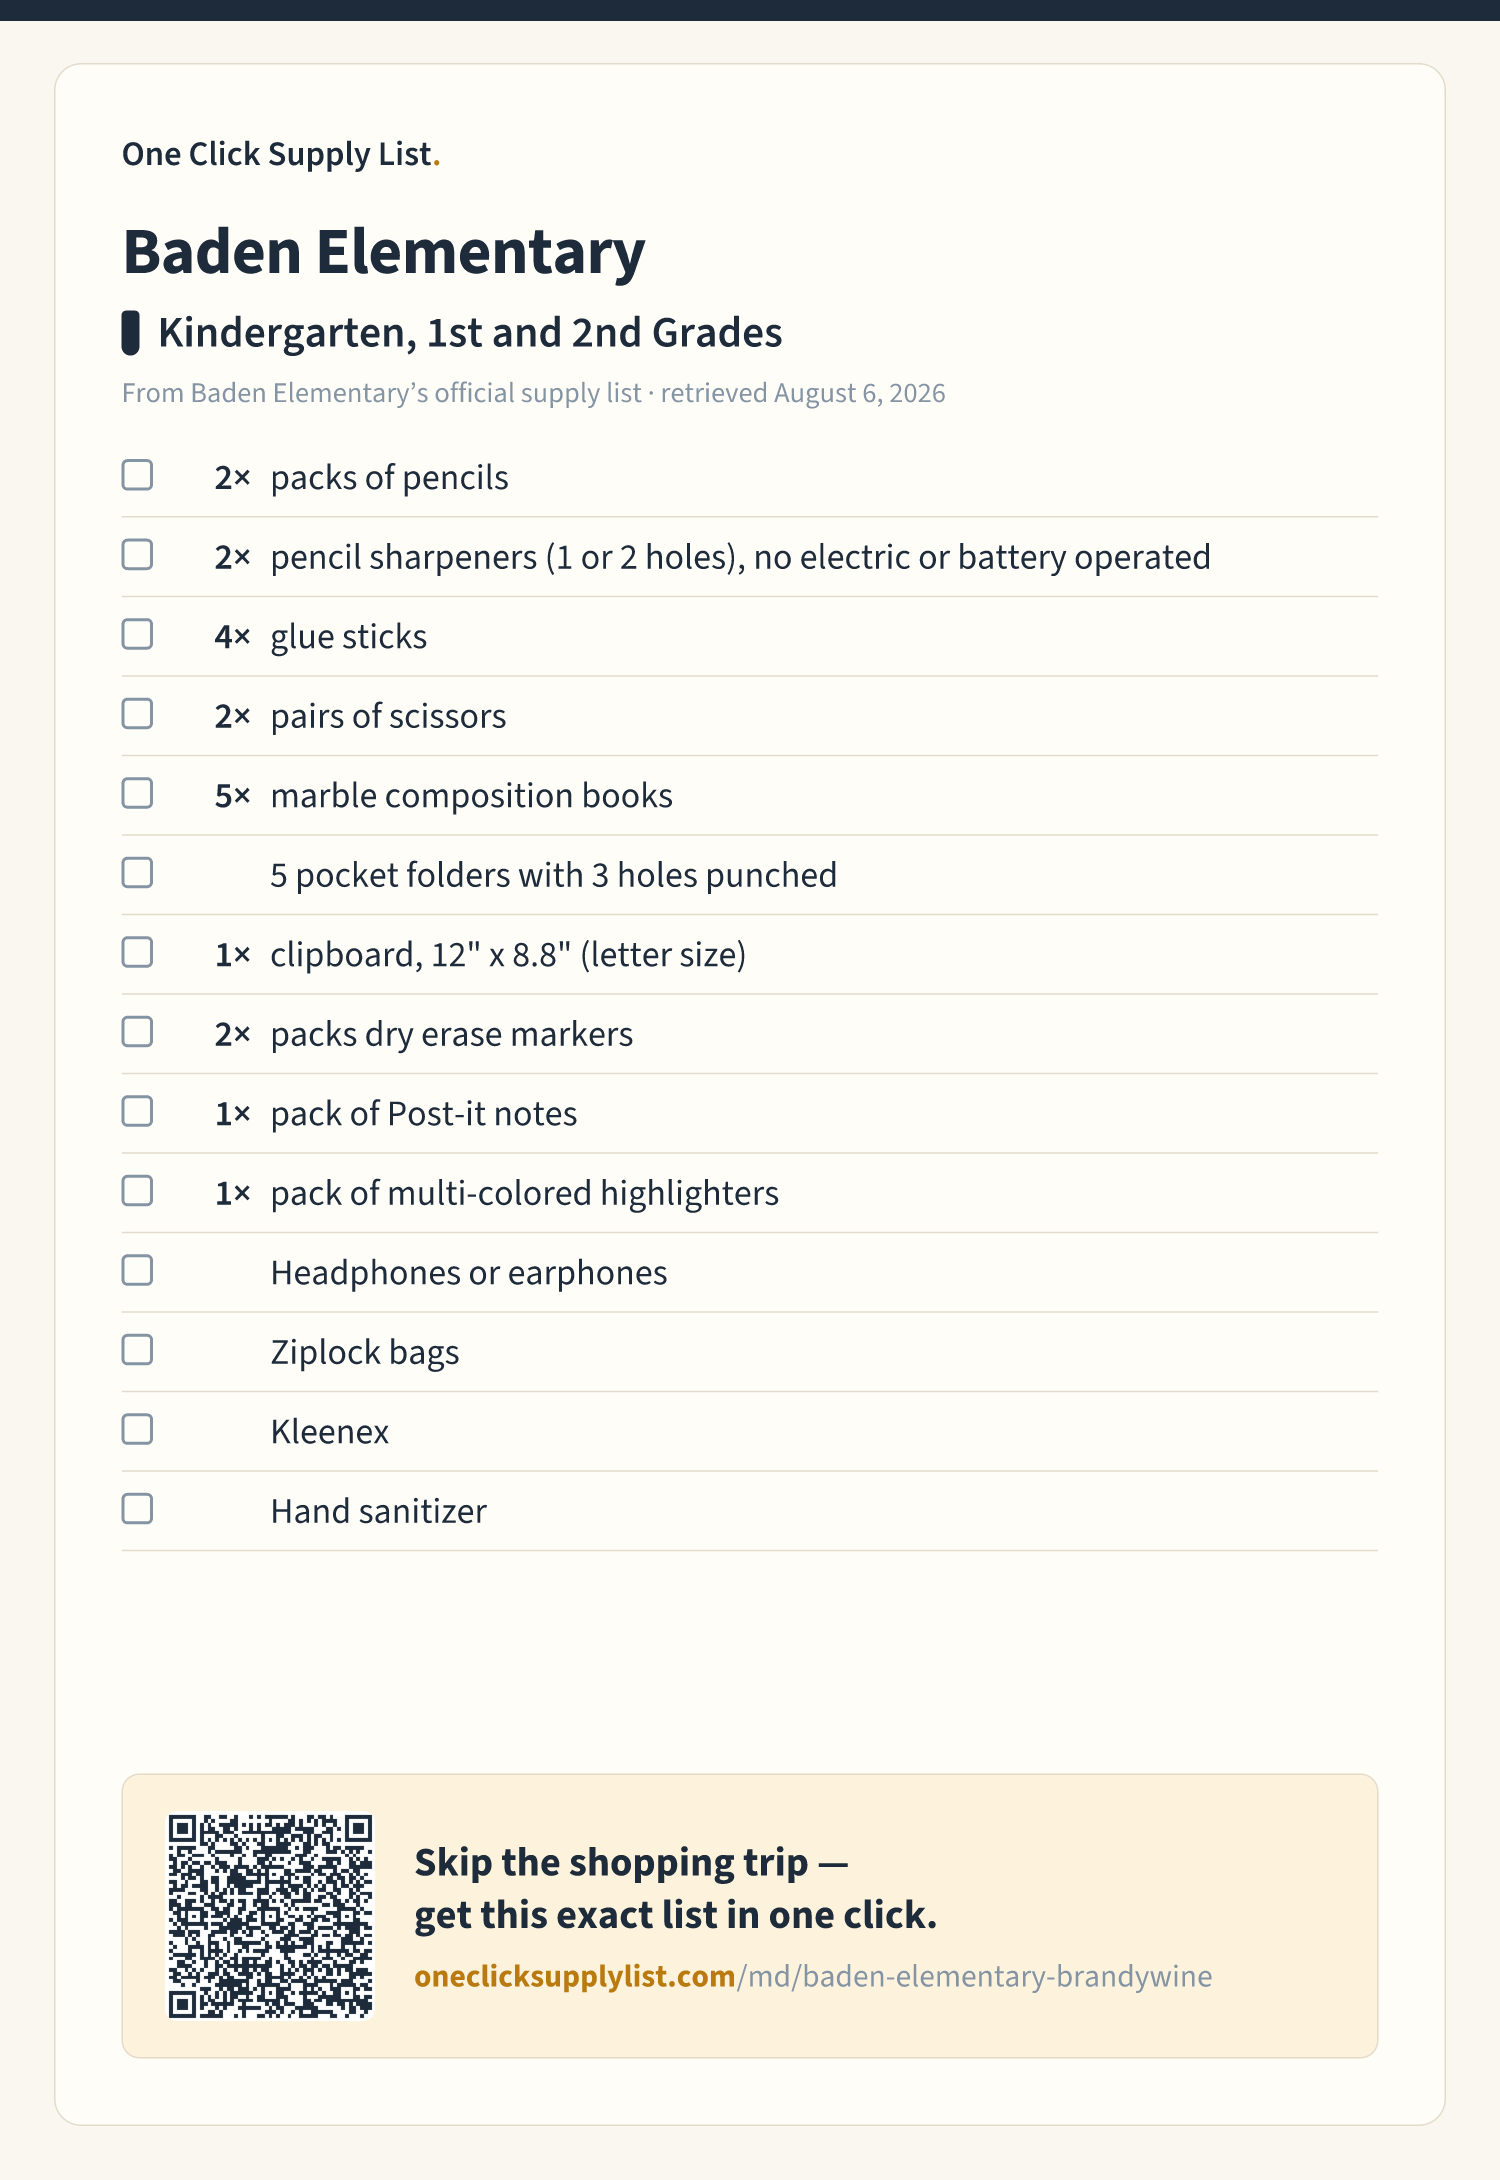Check off the glue sticks item
The height and width of the screenshot is (2180, 1500).
[x=137, y=634]
